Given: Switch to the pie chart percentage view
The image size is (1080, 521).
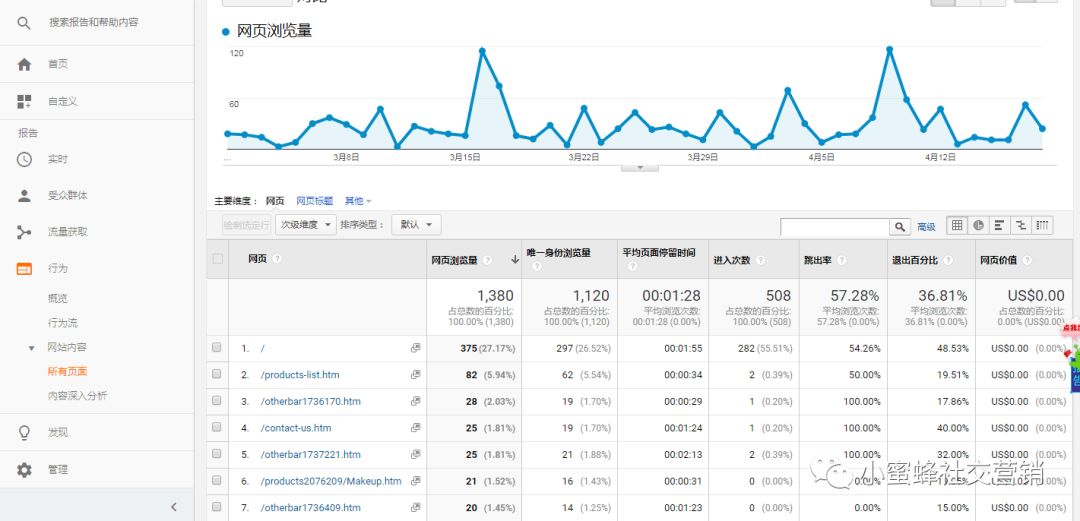Looking at the screenshot, I should (x=978, y=225).
